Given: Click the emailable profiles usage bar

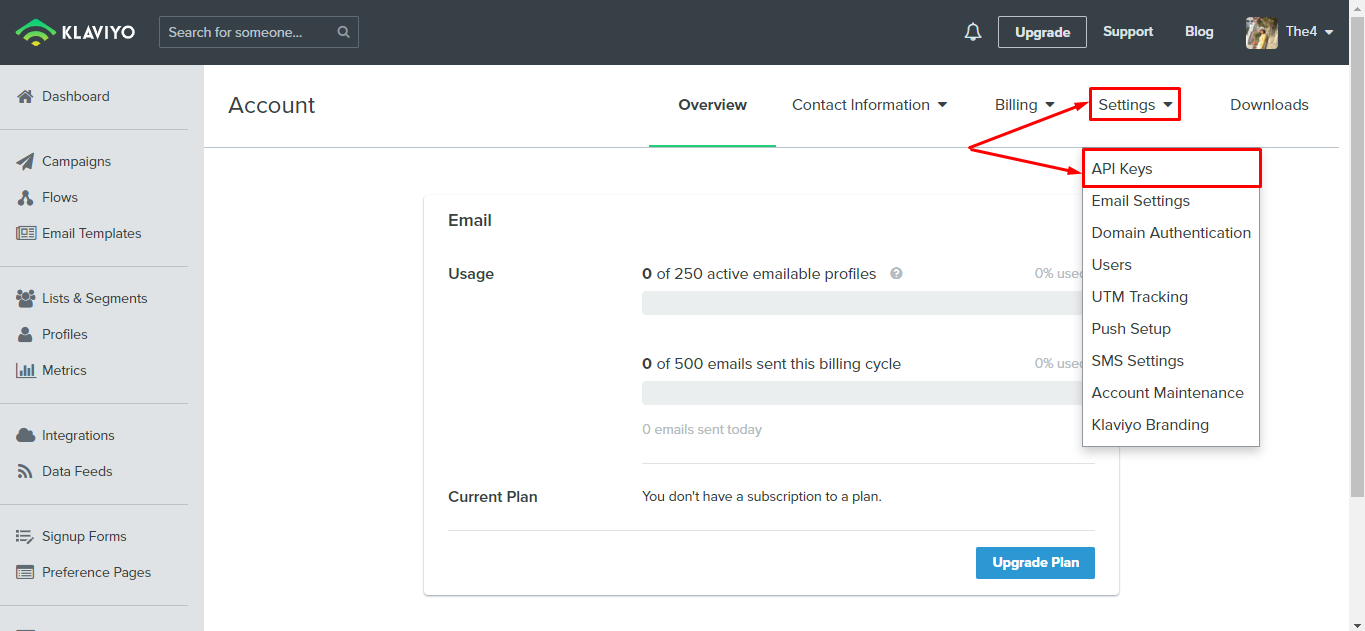Looking at the screenshot, I should (862, 303).
